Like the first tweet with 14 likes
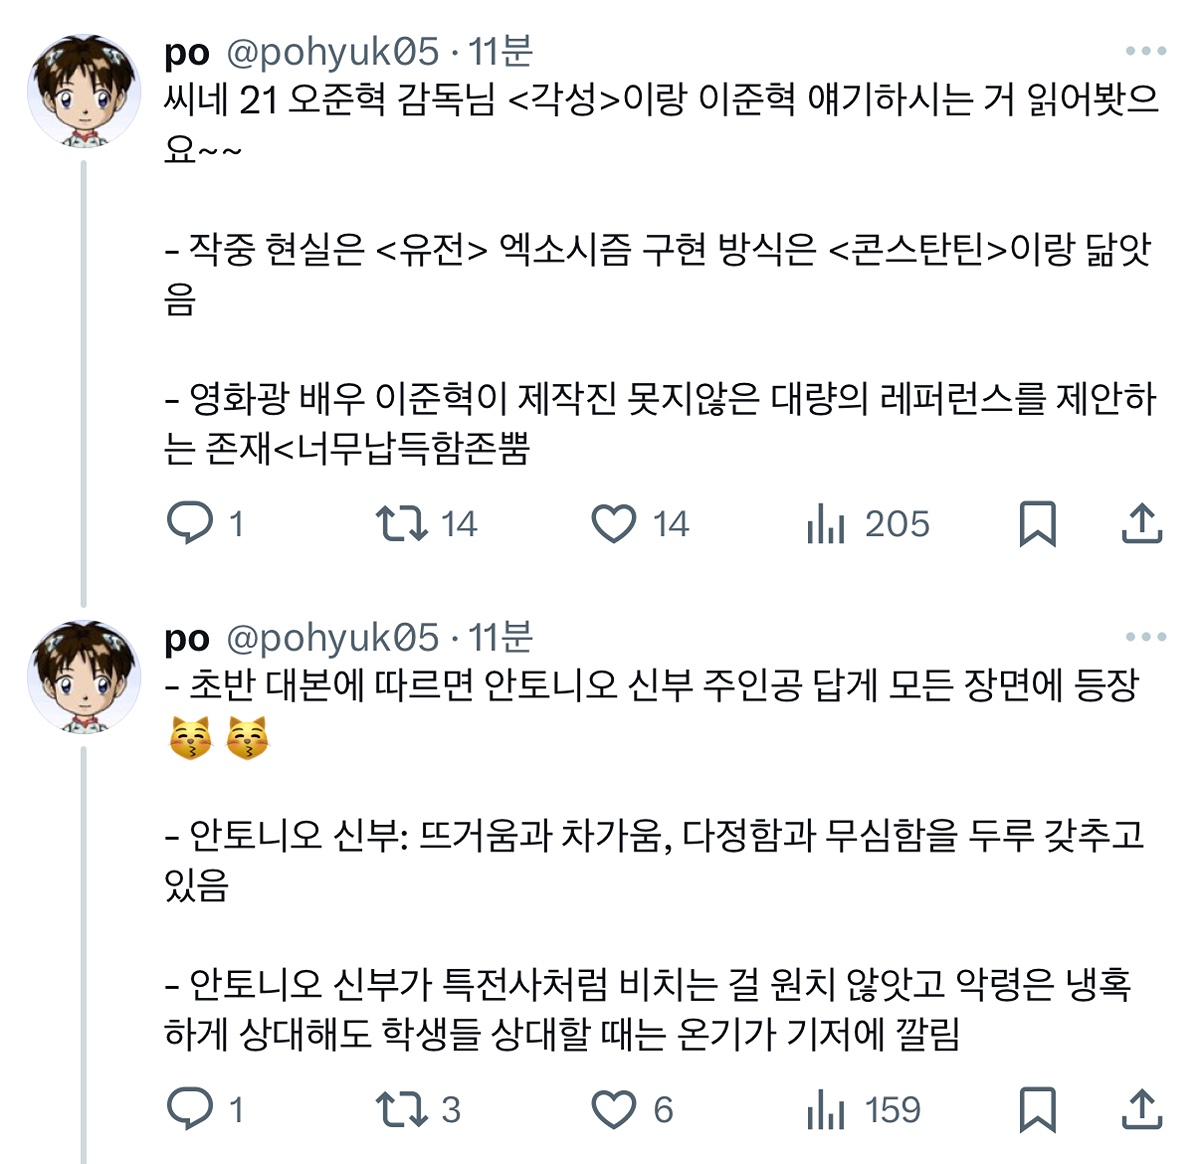This screenshot has width=1200, height=1164. [614, 523]
